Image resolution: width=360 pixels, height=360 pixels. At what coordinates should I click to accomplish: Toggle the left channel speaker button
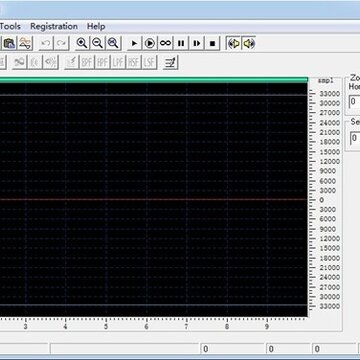(234, 43)
